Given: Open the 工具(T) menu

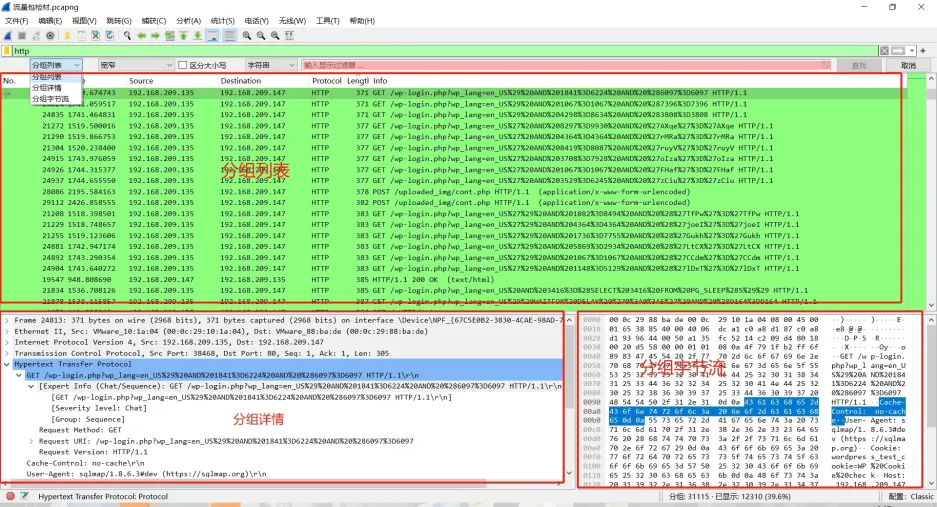Looking at the screenshot, I should [x=327, y=20].
